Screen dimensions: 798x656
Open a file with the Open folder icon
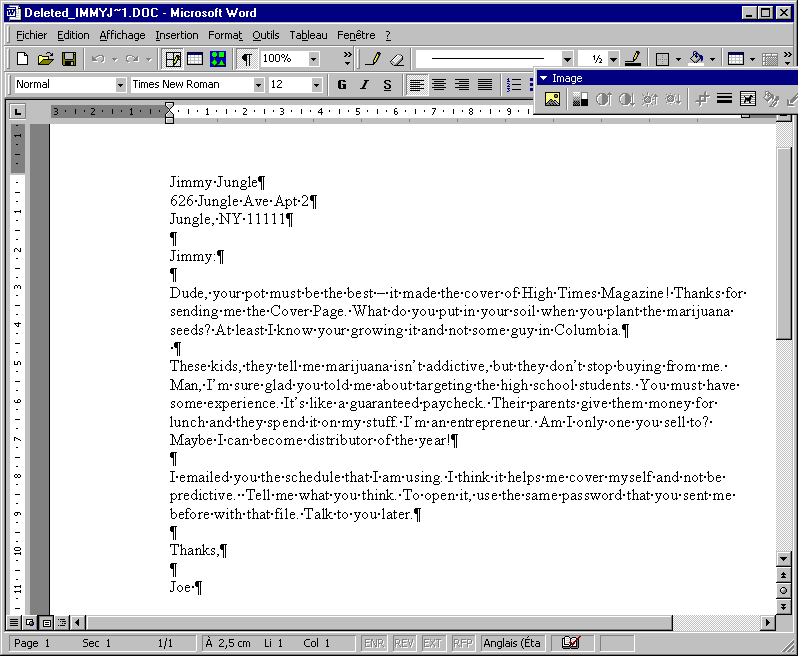(46, 59)
